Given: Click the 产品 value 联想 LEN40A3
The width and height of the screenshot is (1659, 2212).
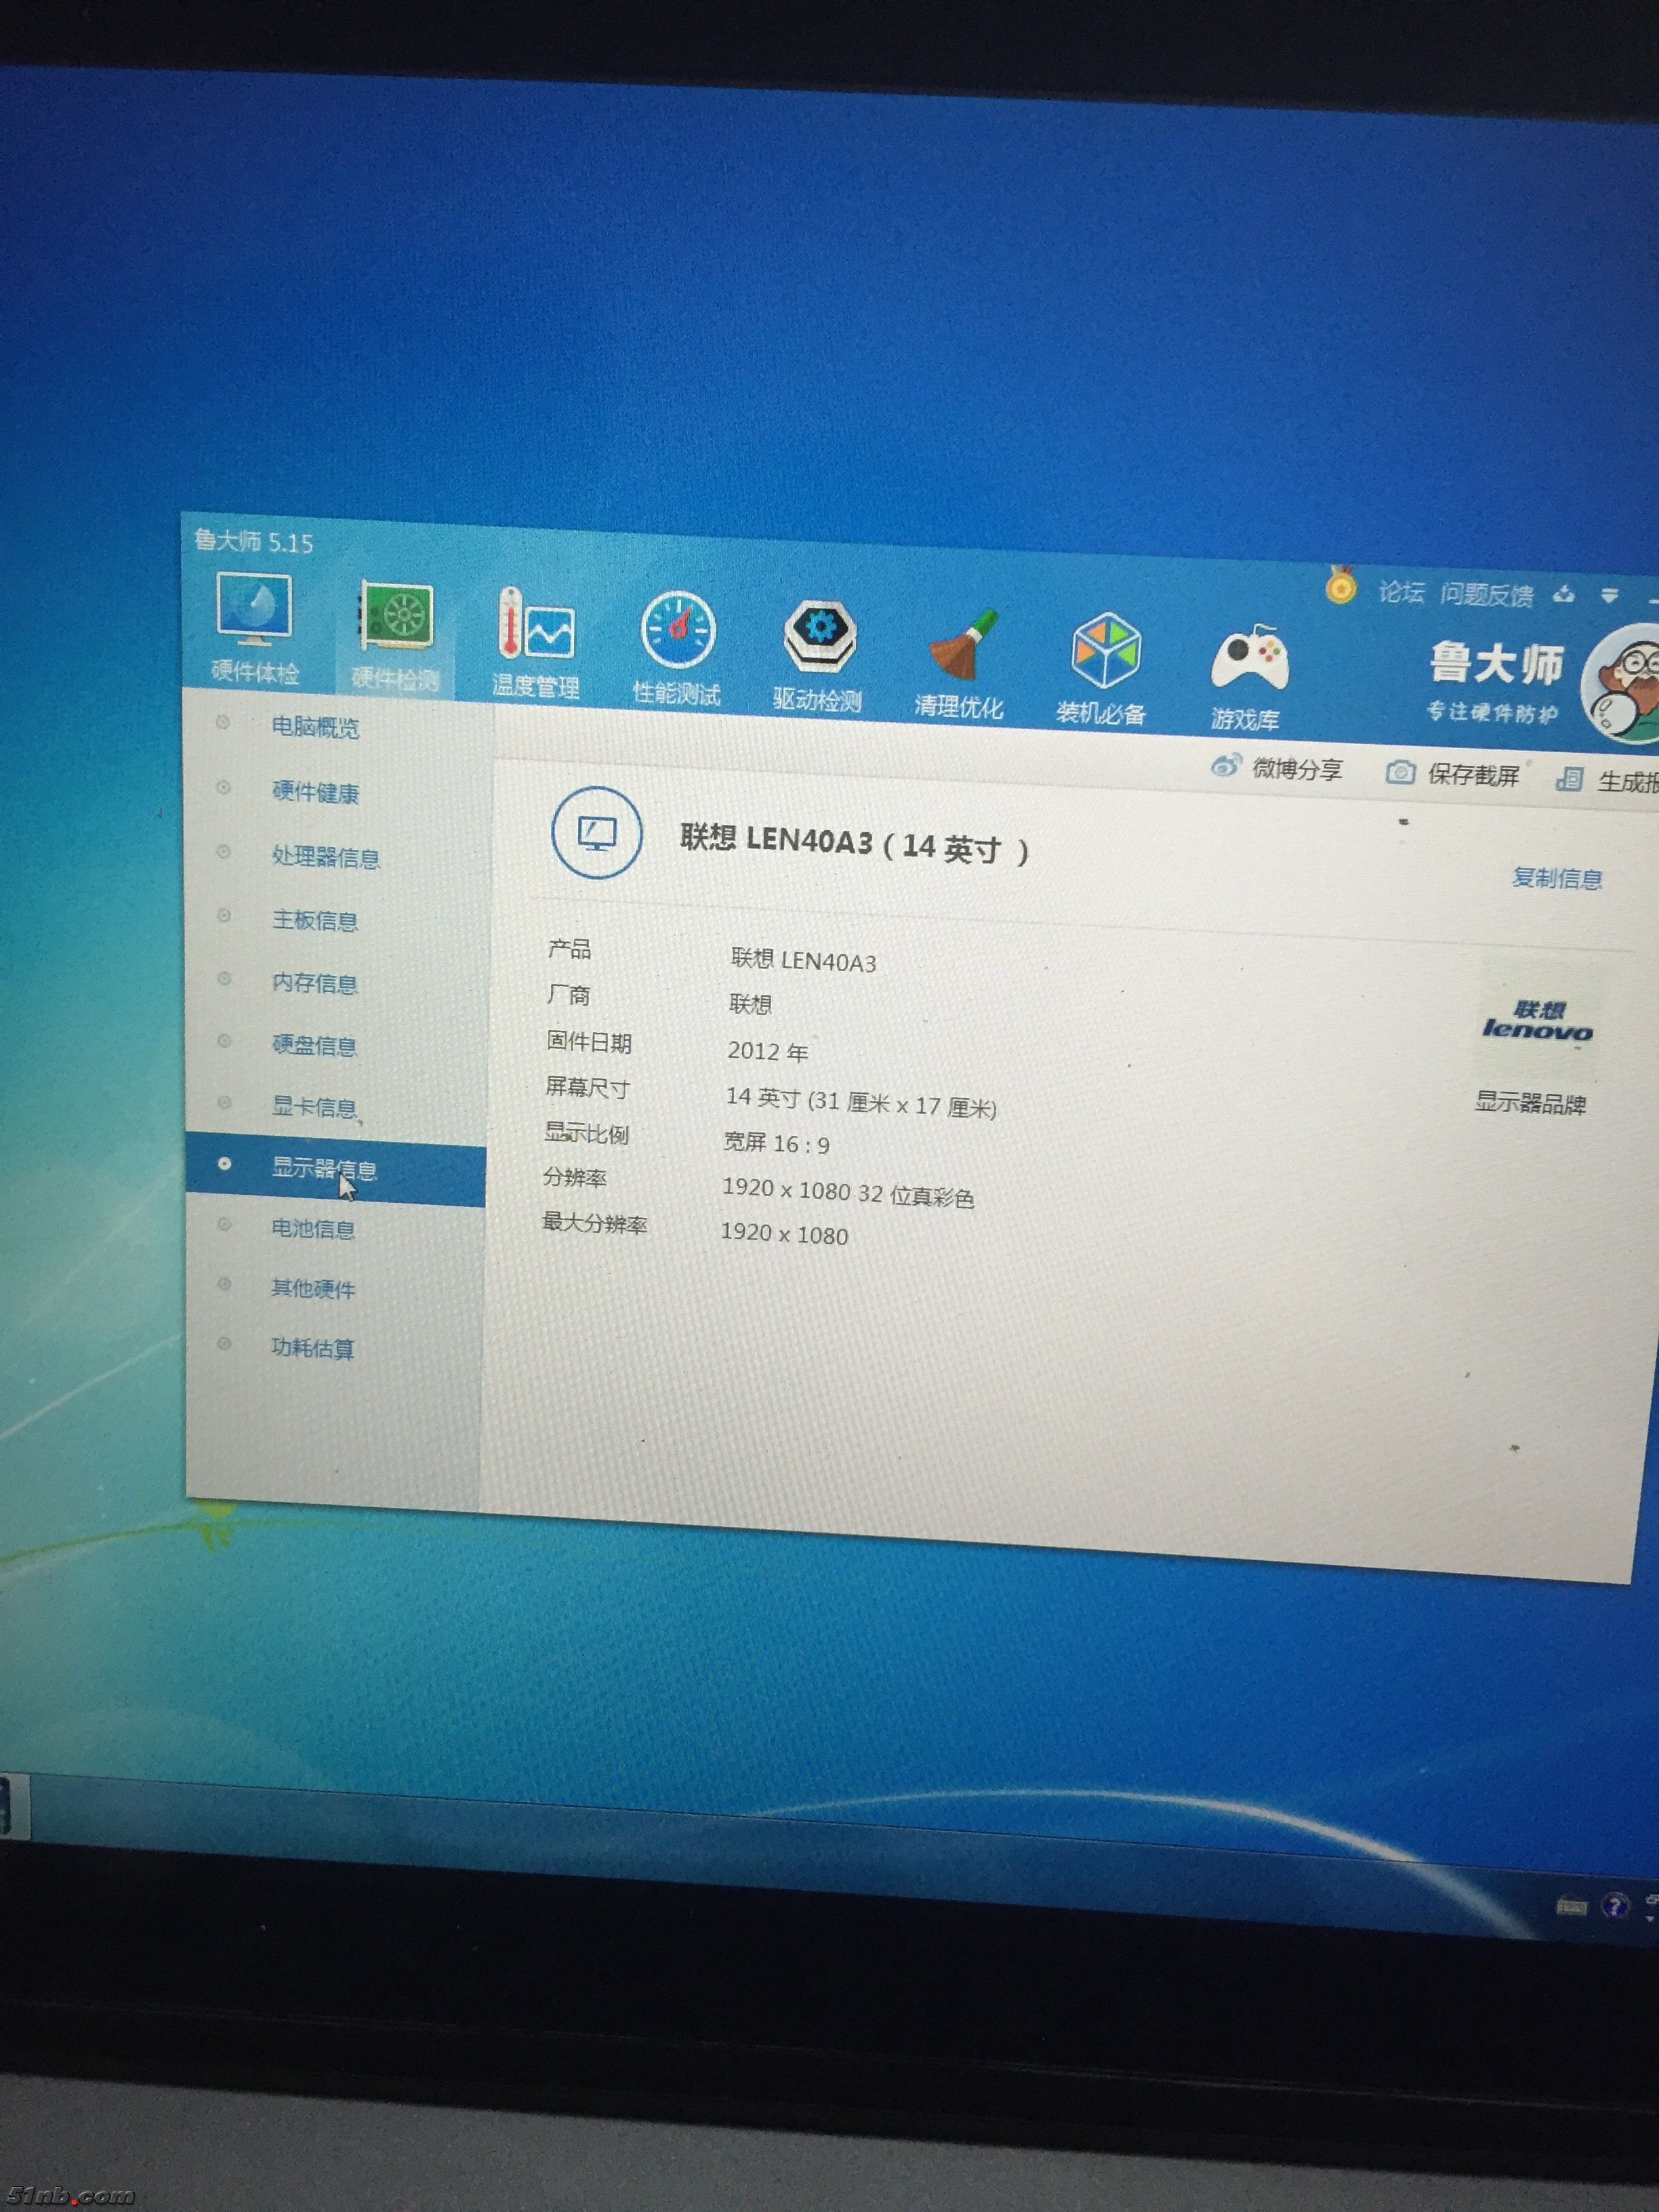Looking at the screenshot, I should point(804,960).
